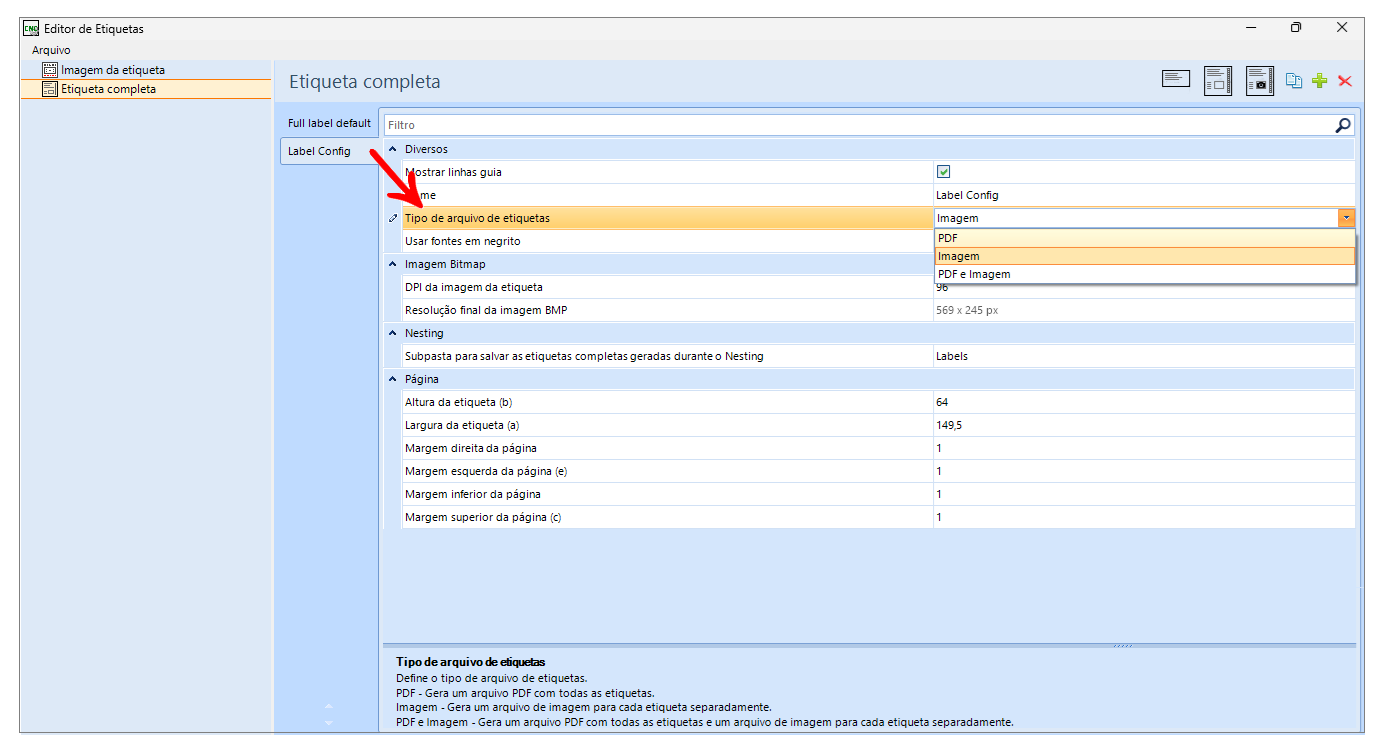The image size is (1384, 744).
Task: Choose PDF e Imagem from the dropdown list
Action: click(x=1145, y=274)
